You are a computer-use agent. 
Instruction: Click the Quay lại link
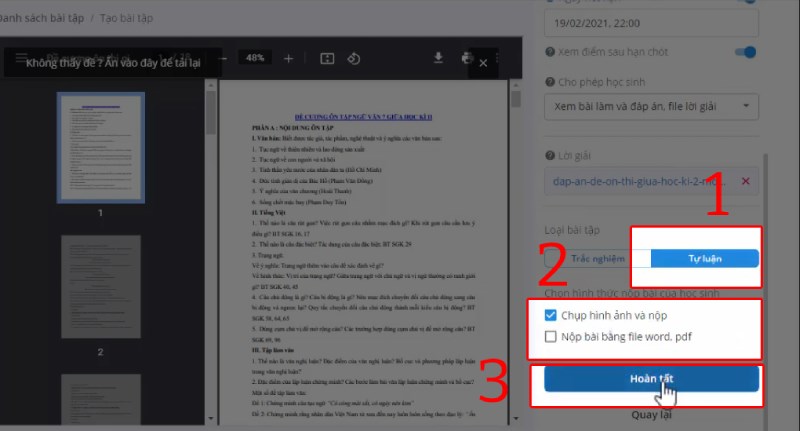(652, 415)
